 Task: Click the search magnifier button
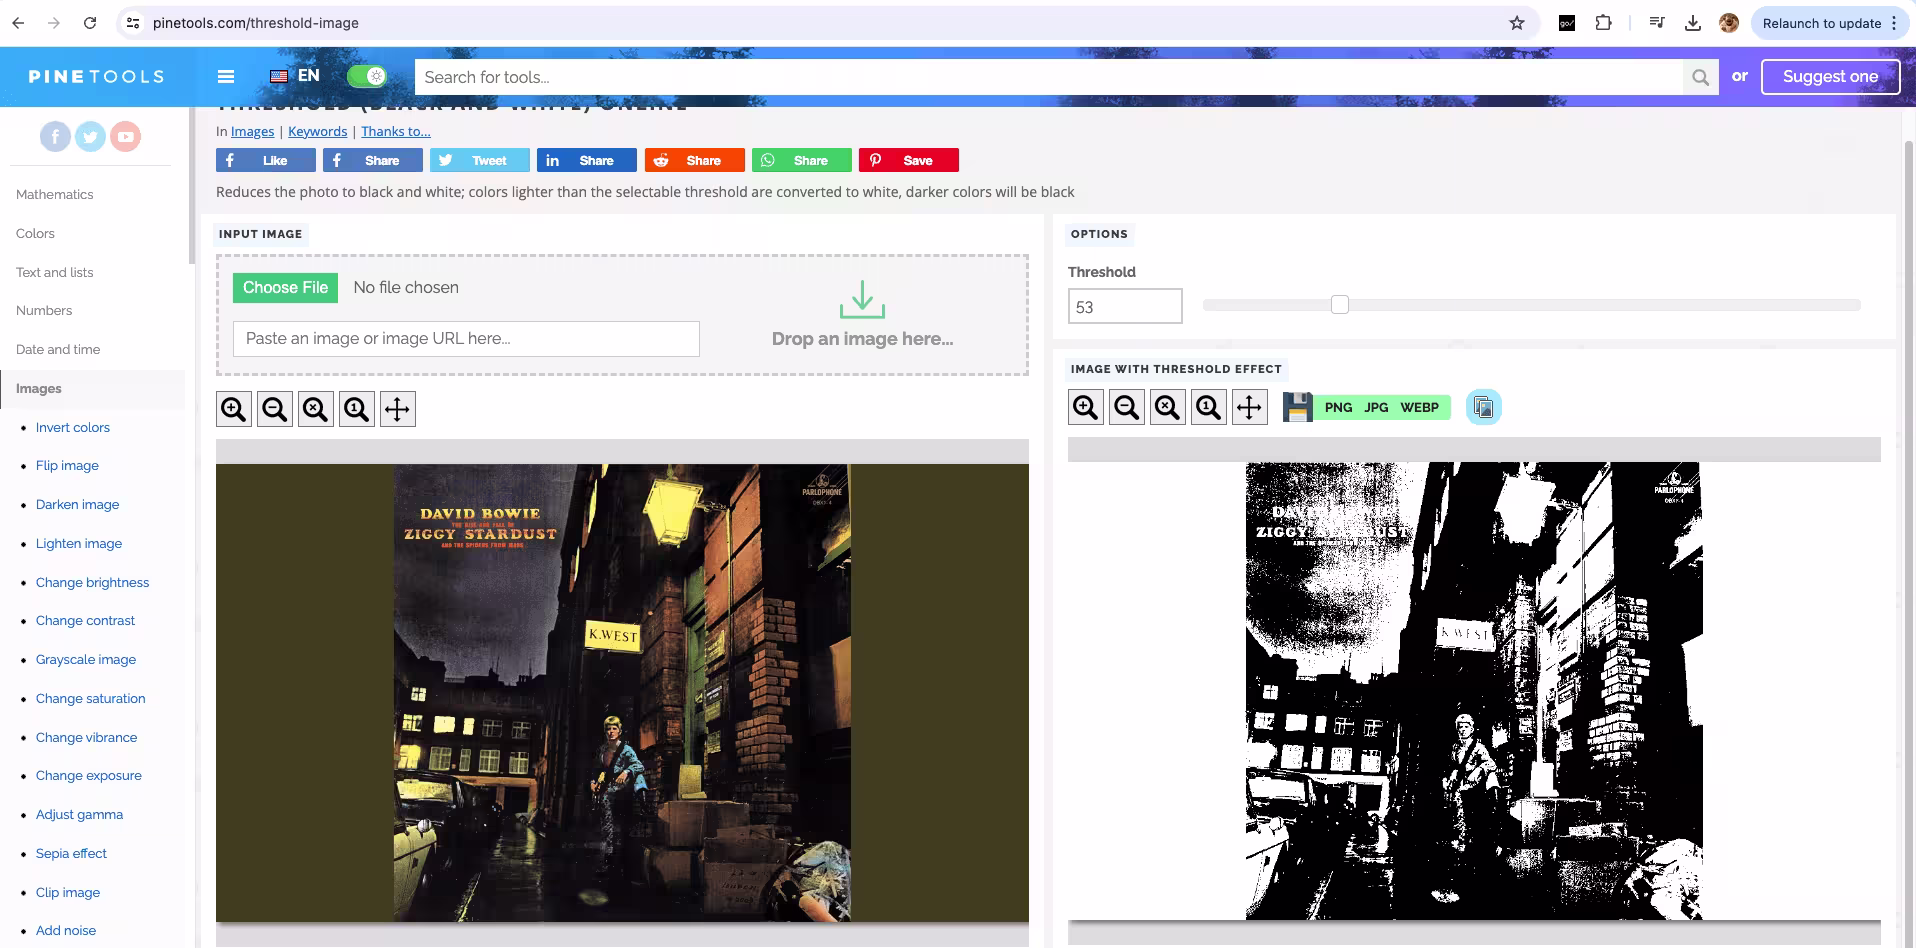[1700, 77]
